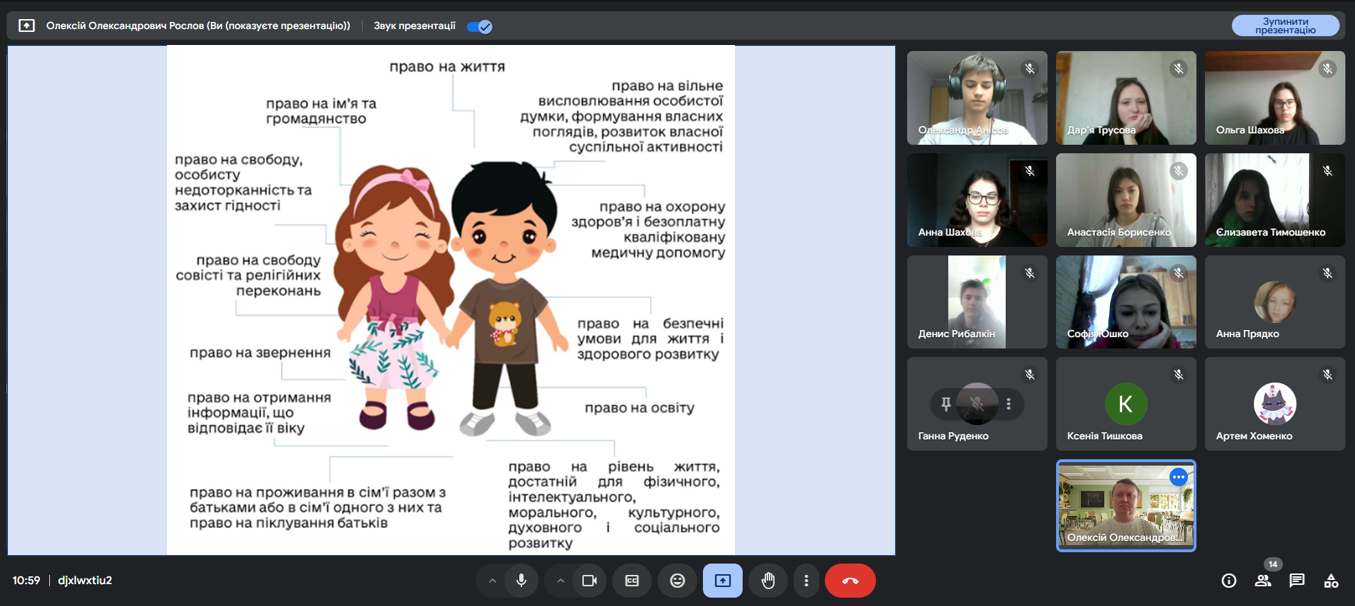Screen dimensions: 1355x606
Task: Open the activities panel
Action: [1331, 581]
